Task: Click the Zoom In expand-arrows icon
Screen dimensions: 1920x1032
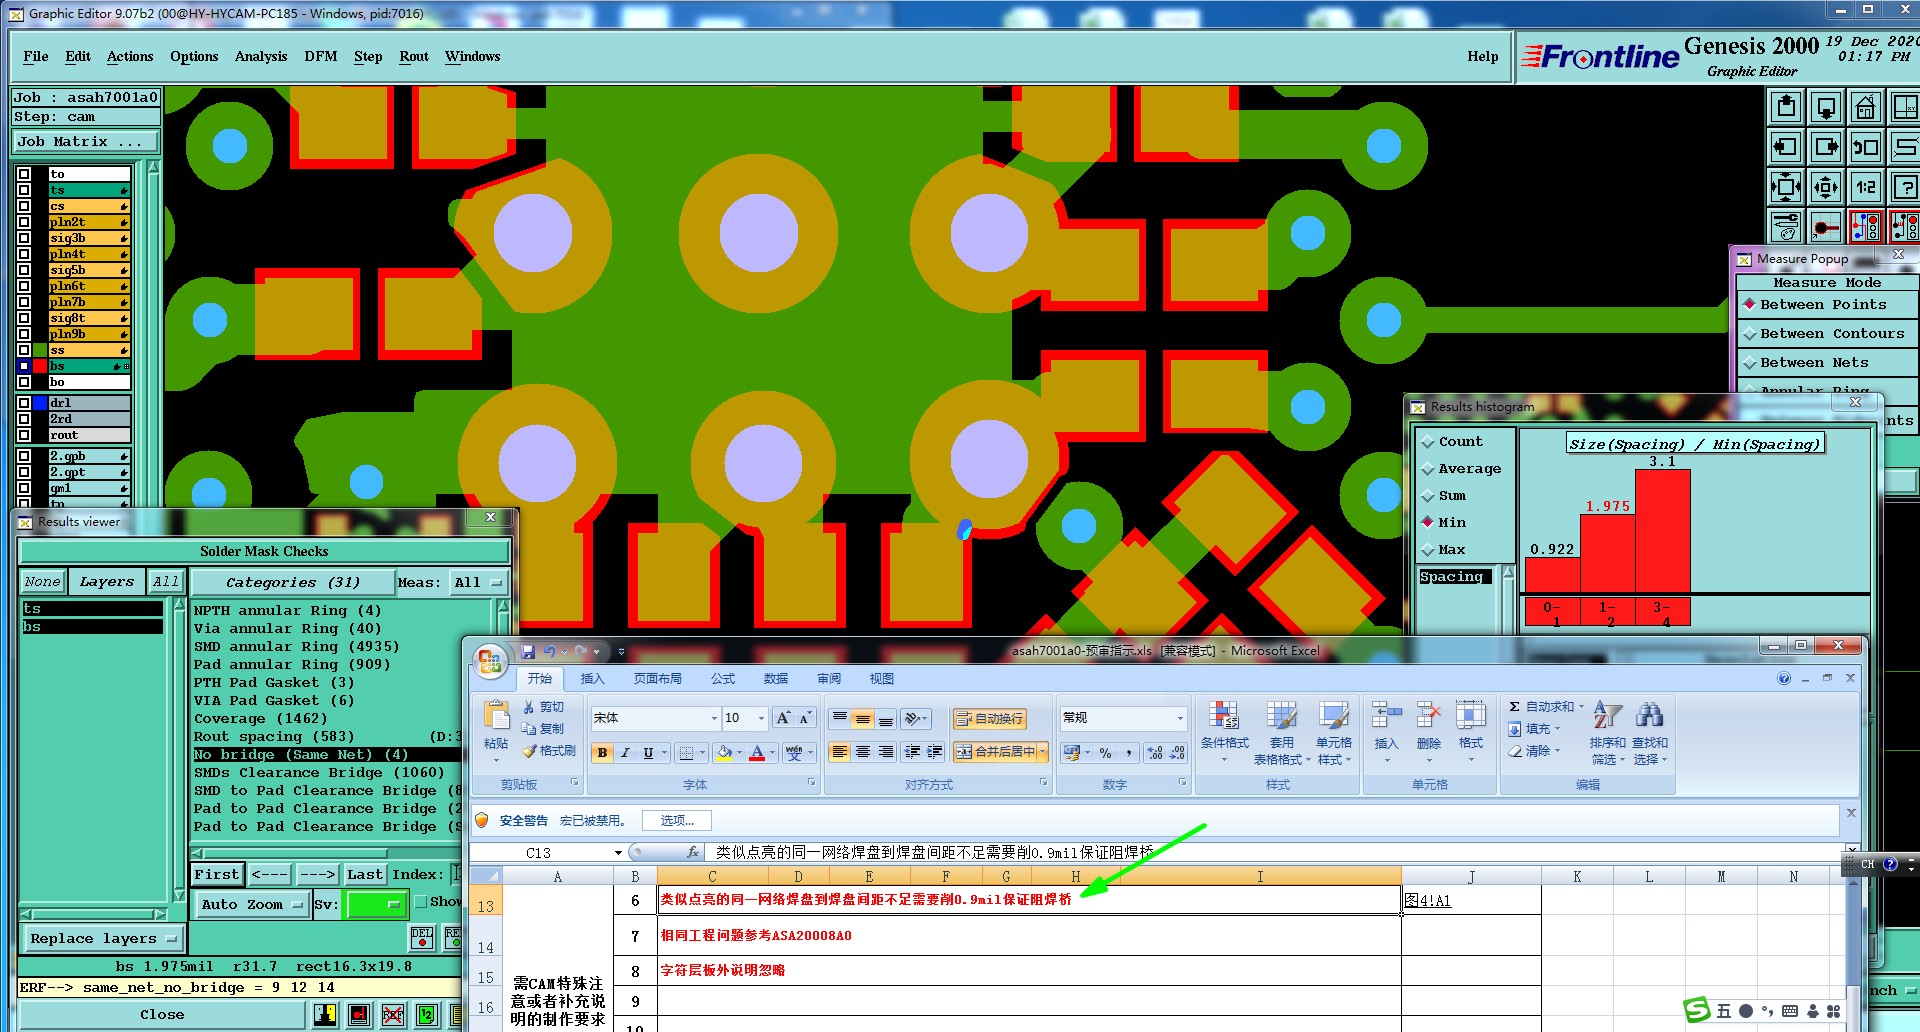Action: [1786, 187]
